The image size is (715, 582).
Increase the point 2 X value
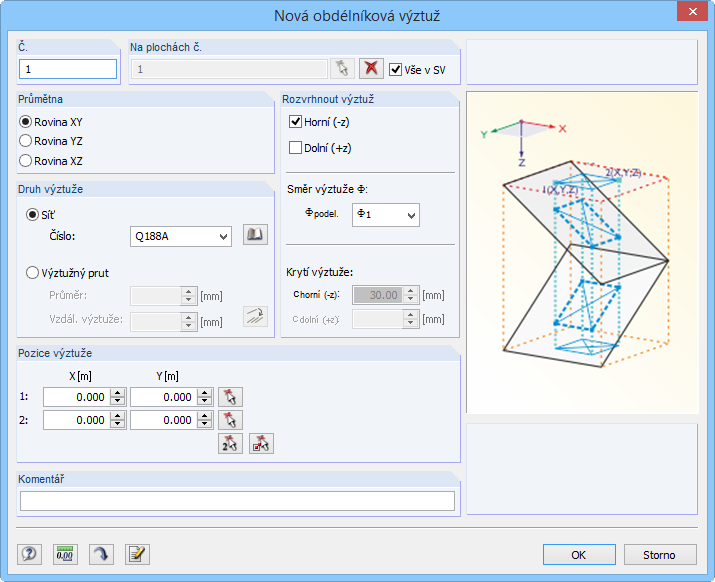pos(118,416)
